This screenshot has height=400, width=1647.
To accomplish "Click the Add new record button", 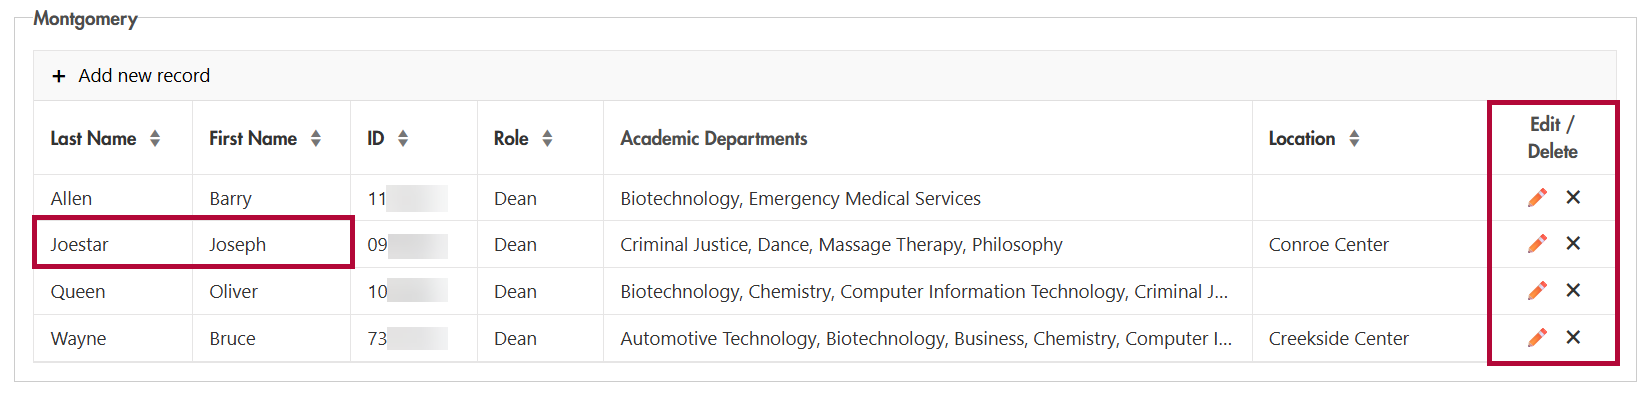I will 131,76.
